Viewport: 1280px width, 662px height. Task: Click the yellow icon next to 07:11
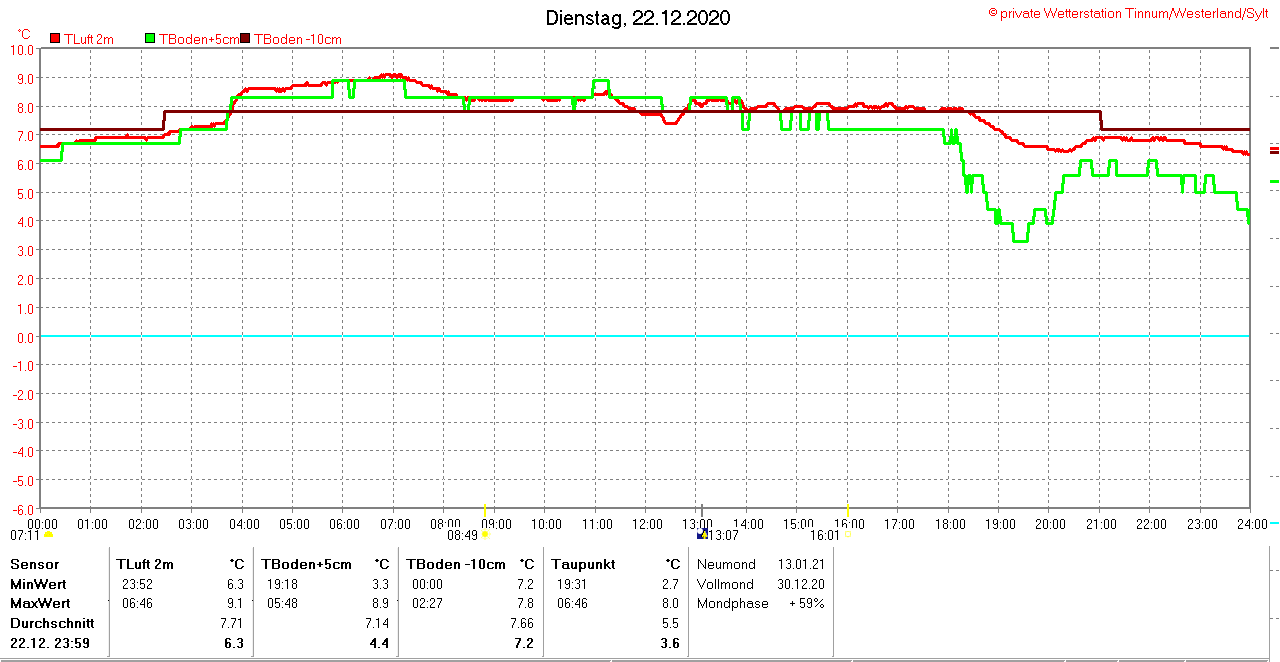(48, 535)
